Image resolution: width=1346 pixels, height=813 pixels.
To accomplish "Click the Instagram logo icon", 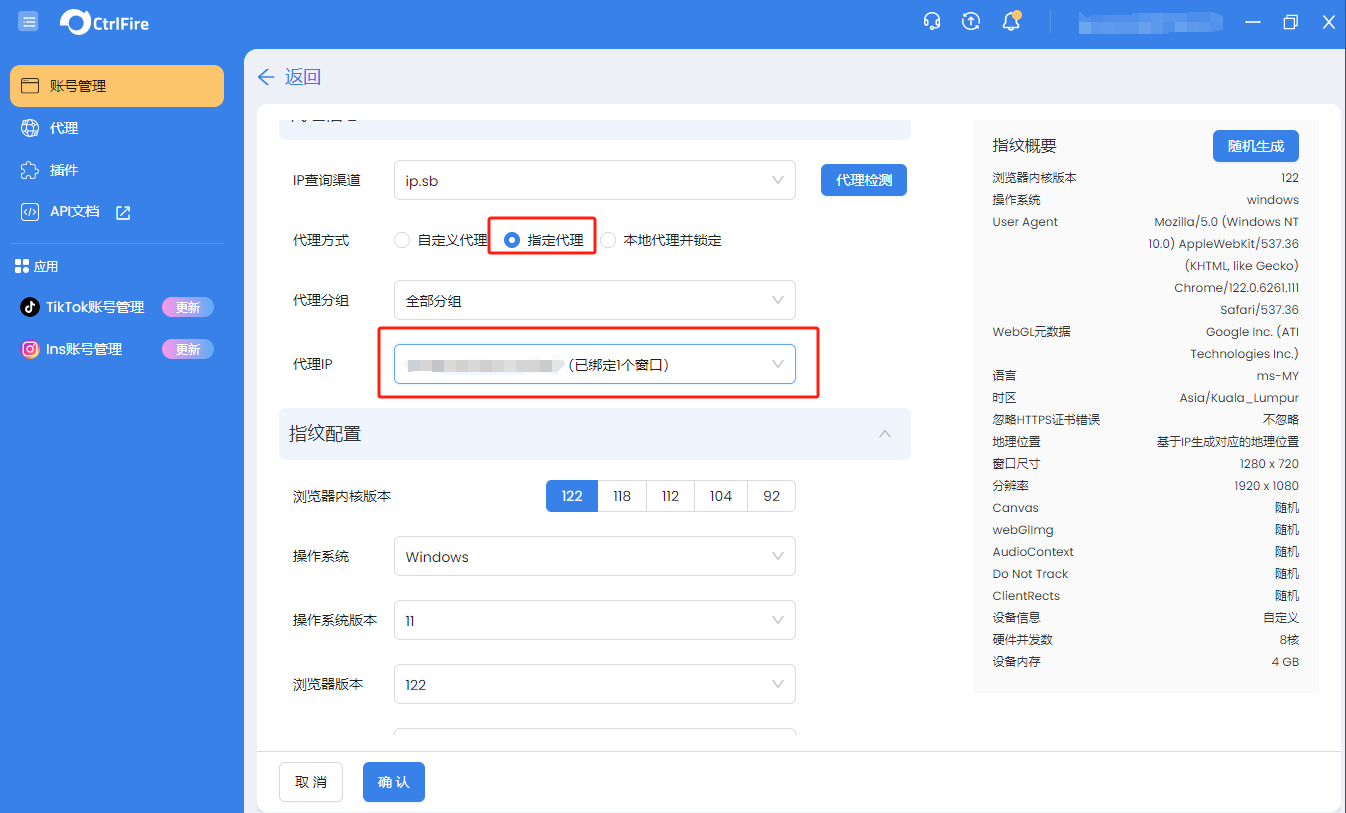I will pyautogui.click(x=30, y=349).
